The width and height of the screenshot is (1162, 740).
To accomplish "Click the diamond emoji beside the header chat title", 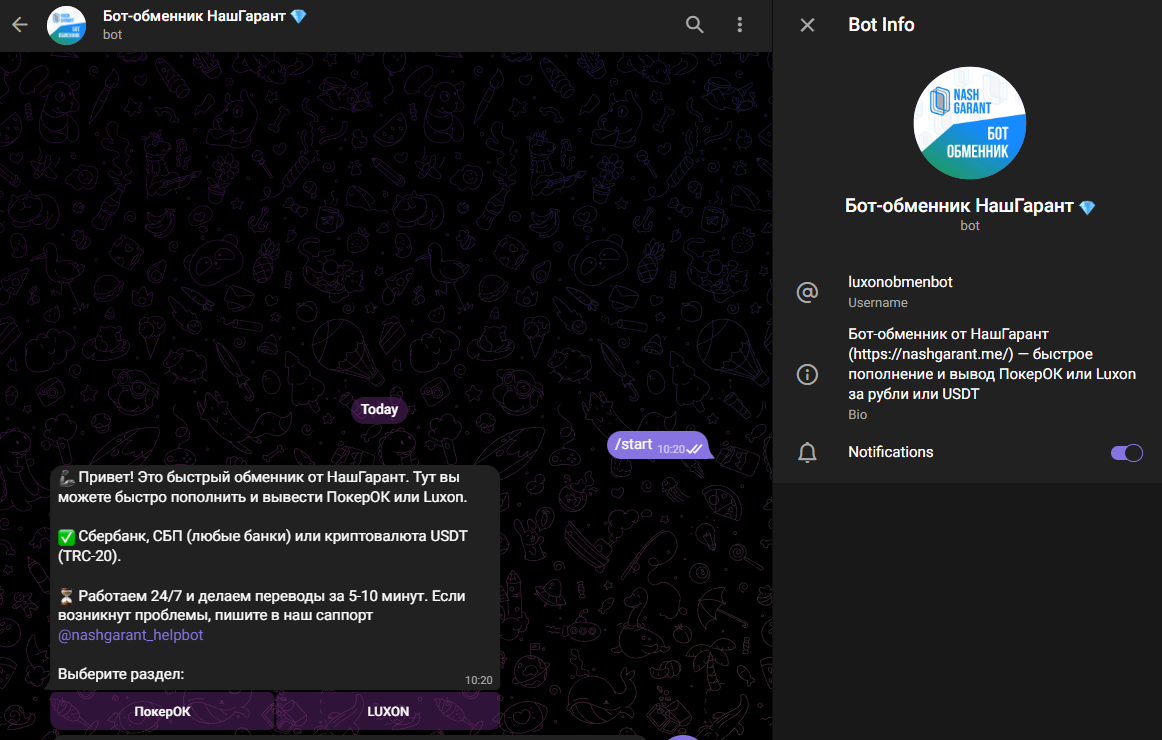I will pos(299,16).
